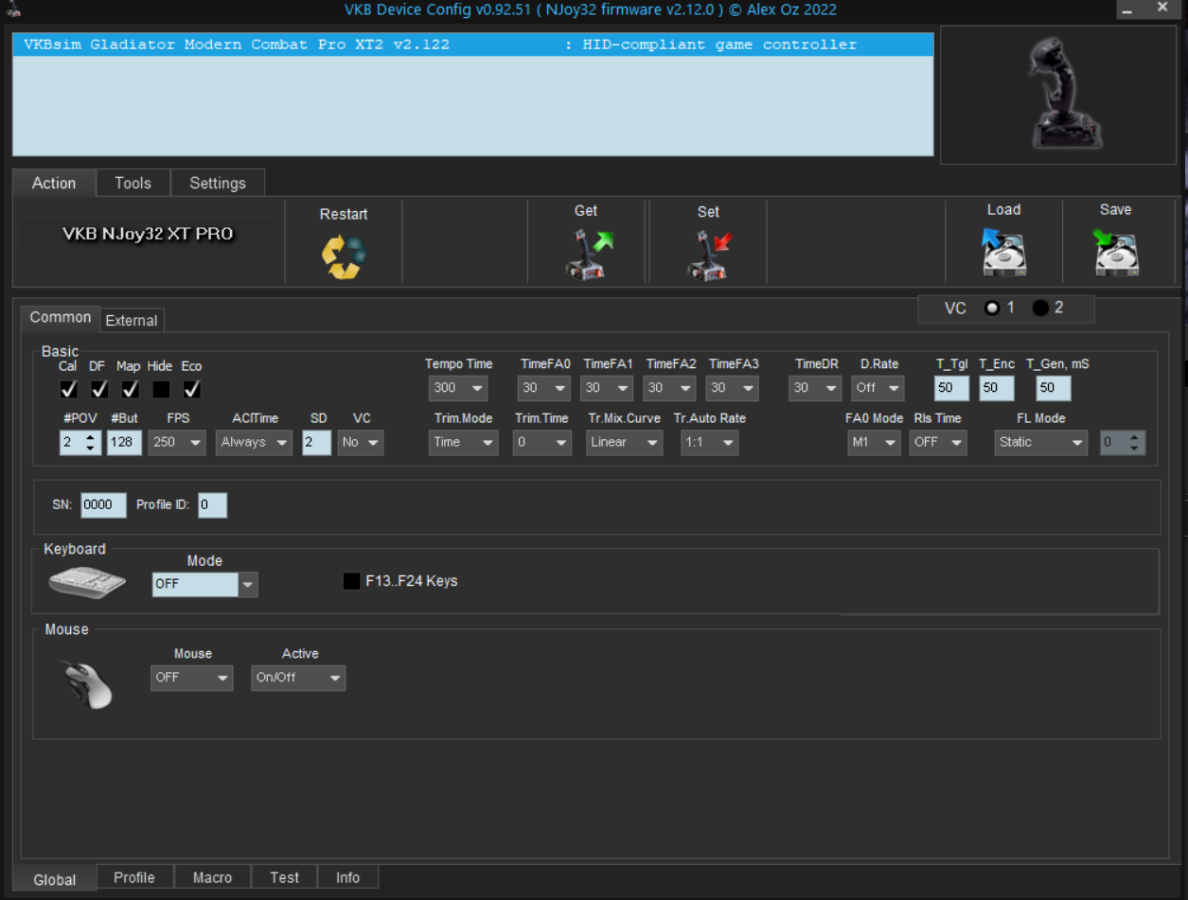
Task: Open the ACITime dropdown
Action: click(254, 442)
